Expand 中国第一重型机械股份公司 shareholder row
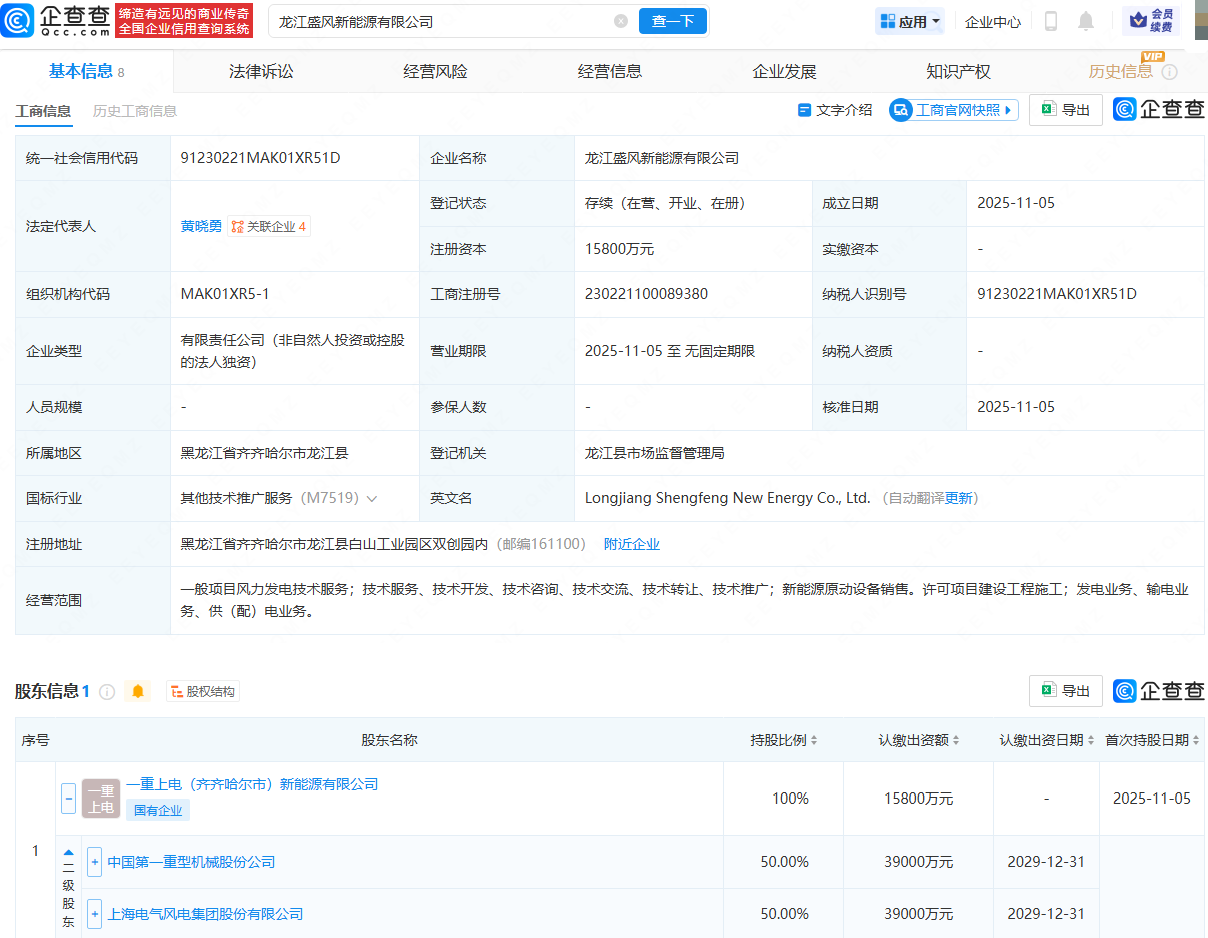1208x938 pixels. [95, 862]
